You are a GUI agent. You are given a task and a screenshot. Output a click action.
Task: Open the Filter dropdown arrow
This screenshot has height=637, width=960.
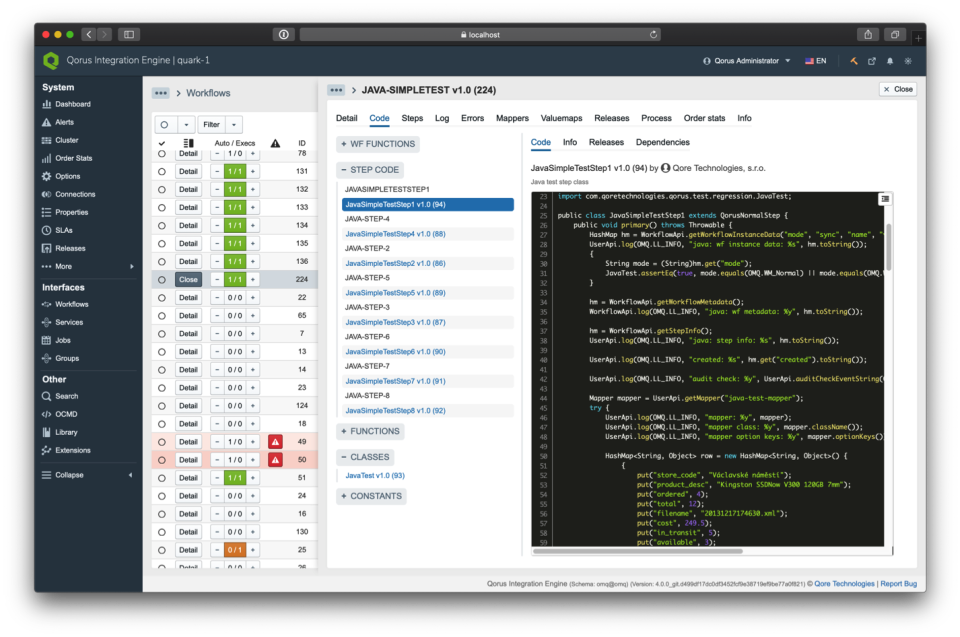pos(232,125)
